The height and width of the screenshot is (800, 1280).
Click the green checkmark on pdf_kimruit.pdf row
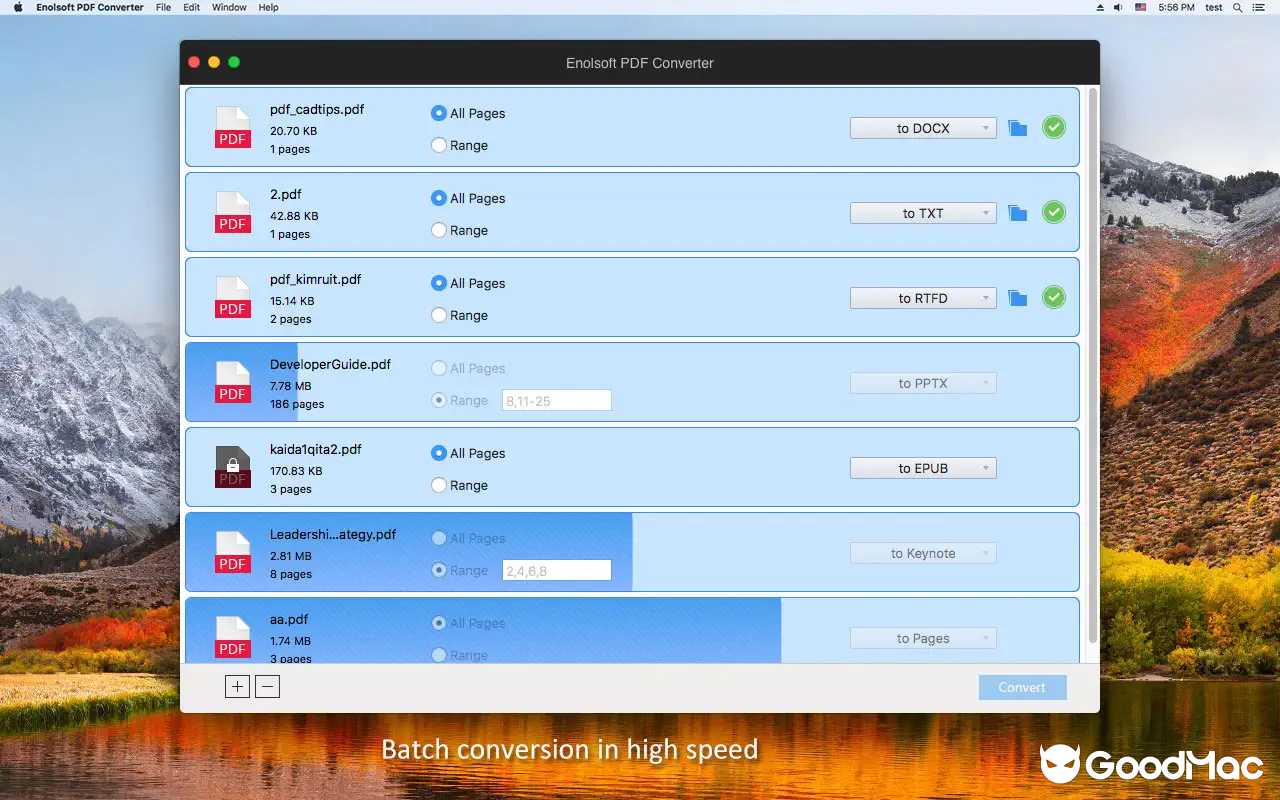[1054, 297]
